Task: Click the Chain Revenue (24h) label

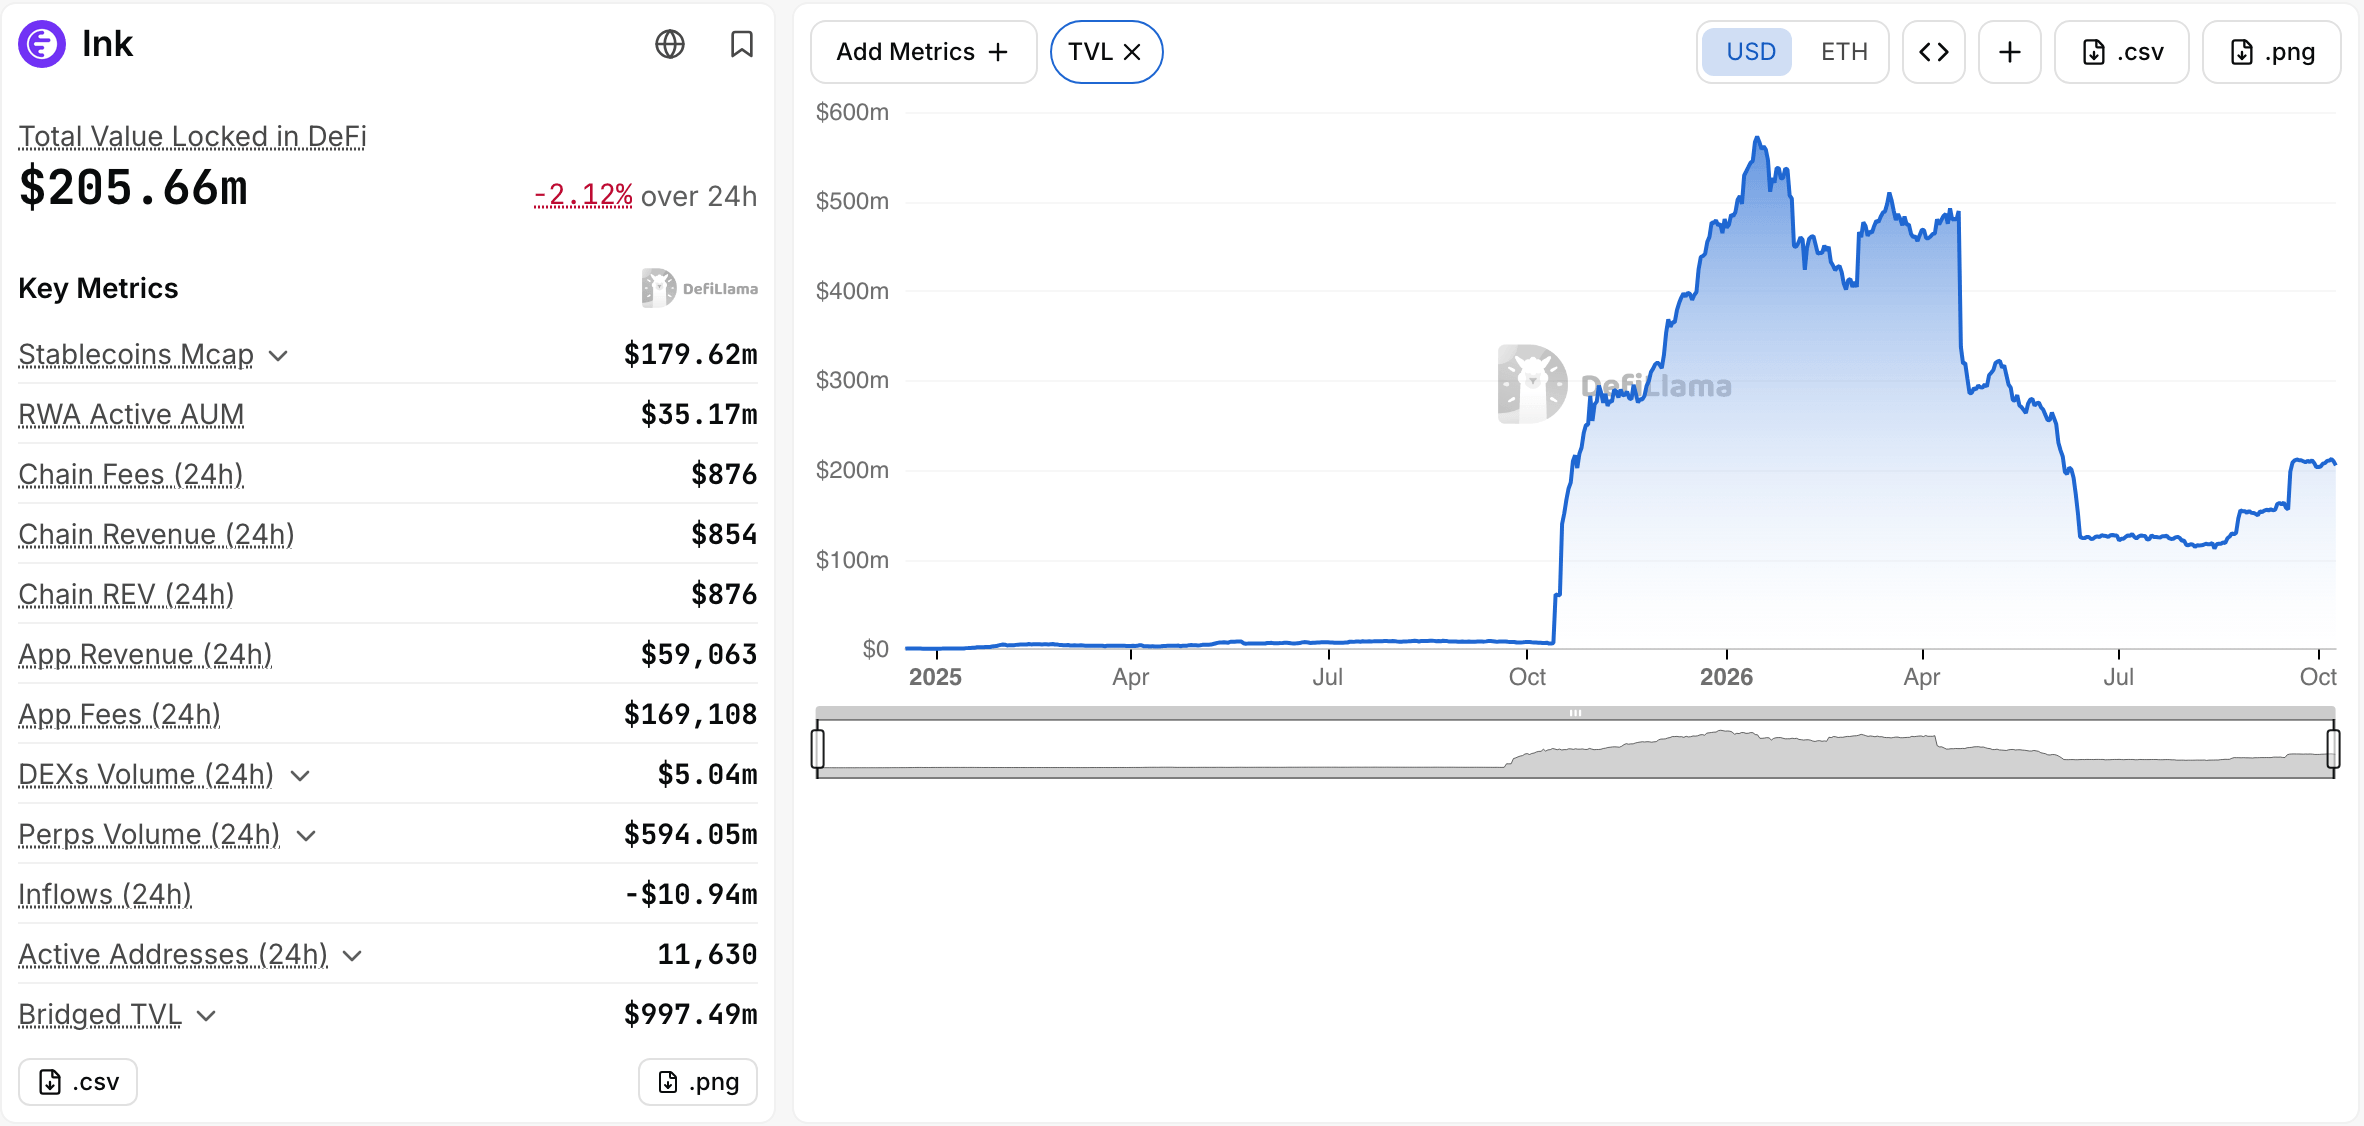Action: click(x=156, y=535)
